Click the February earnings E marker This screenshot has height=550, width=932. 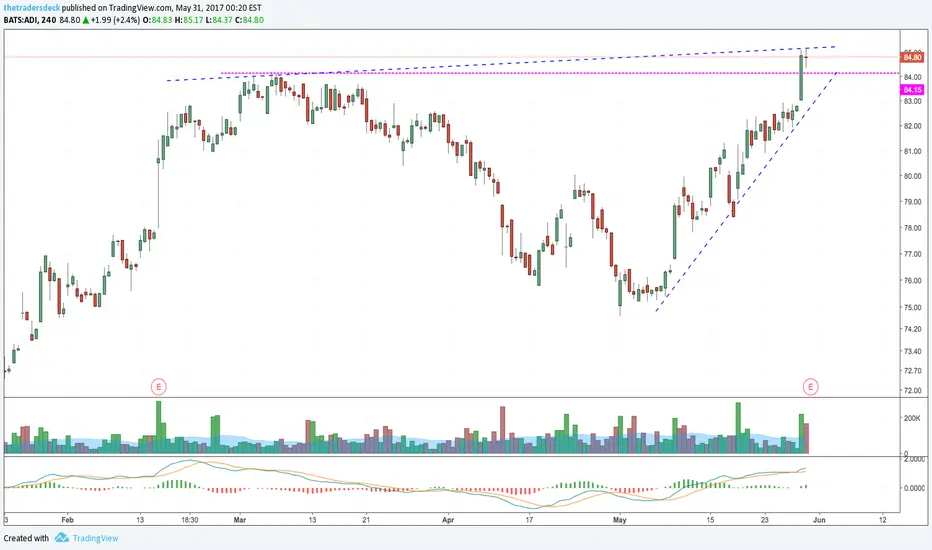tap(158, 387)
